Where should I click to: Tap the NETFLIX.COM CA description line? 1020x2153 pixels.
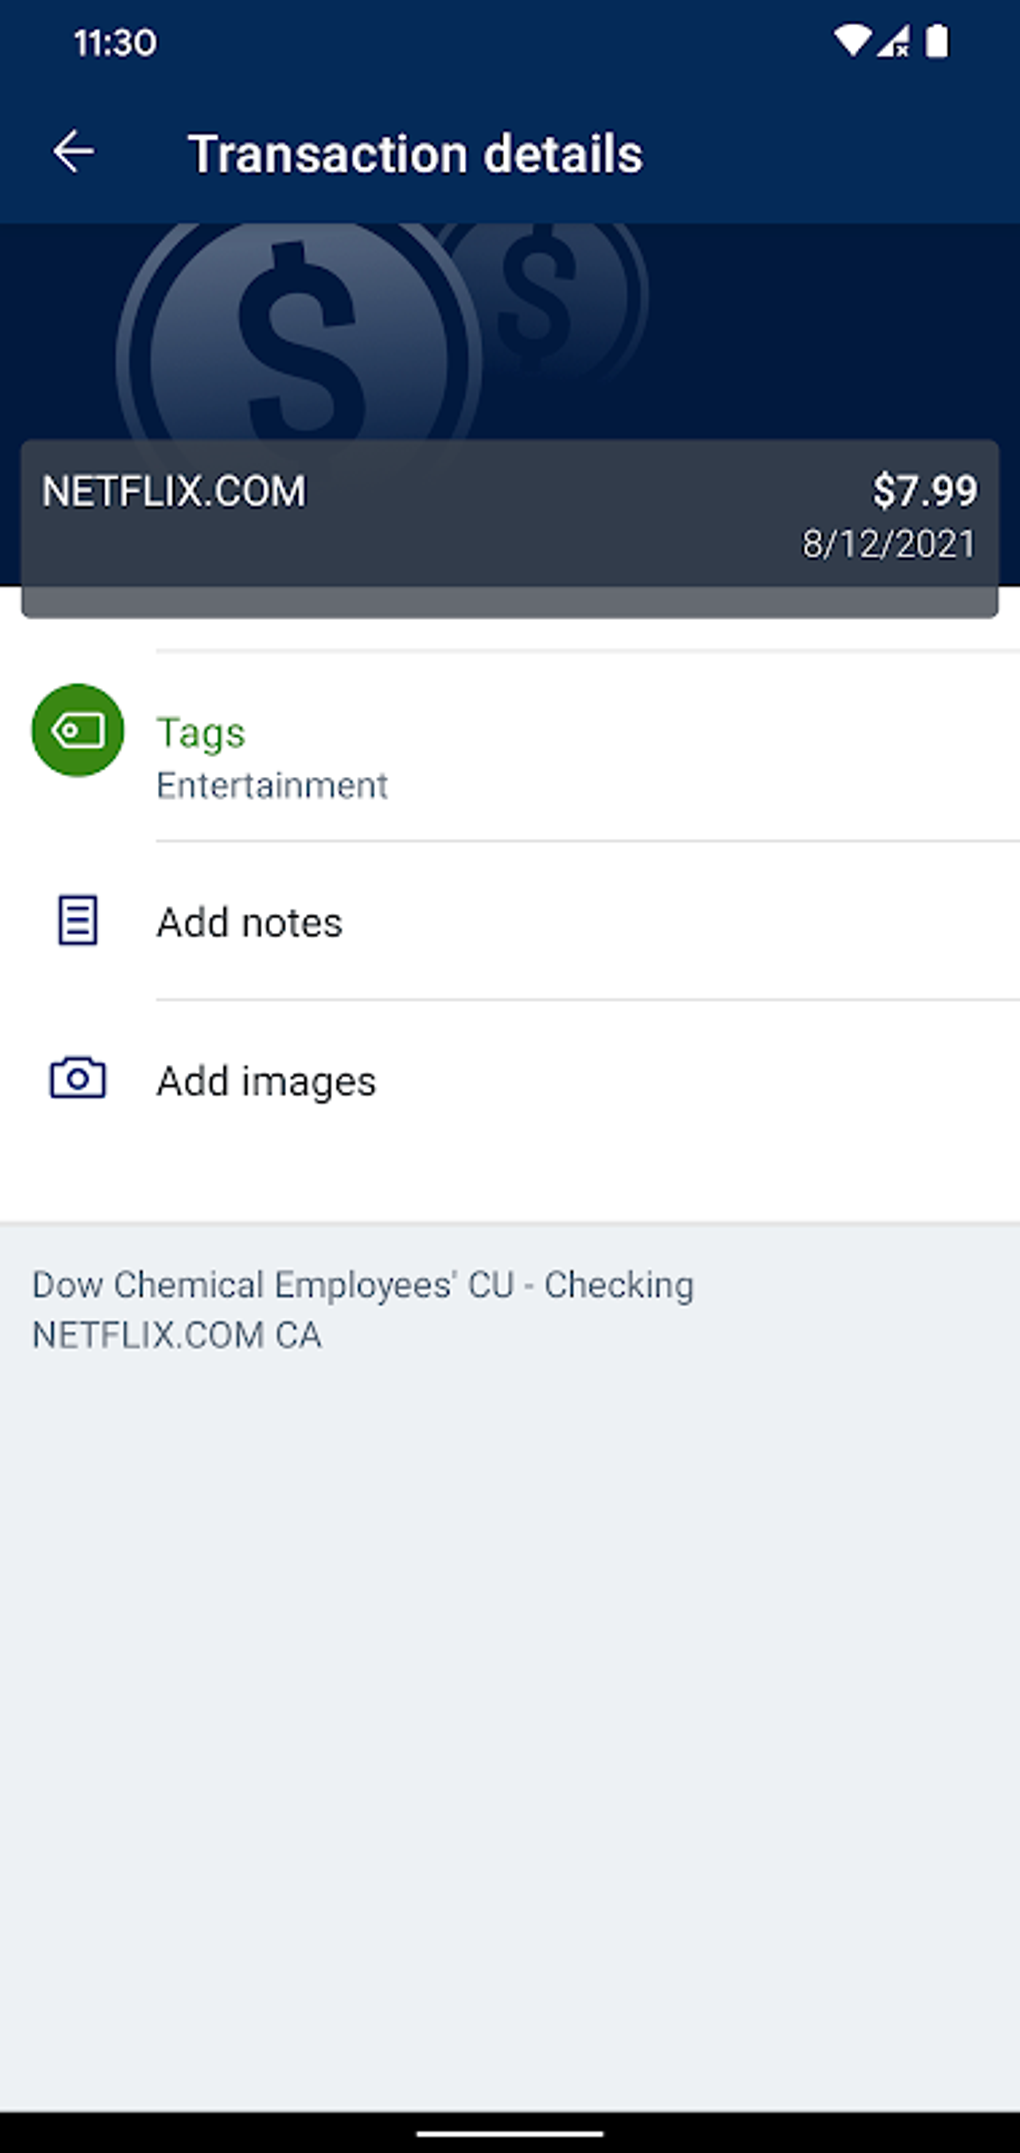[177, 1335]
